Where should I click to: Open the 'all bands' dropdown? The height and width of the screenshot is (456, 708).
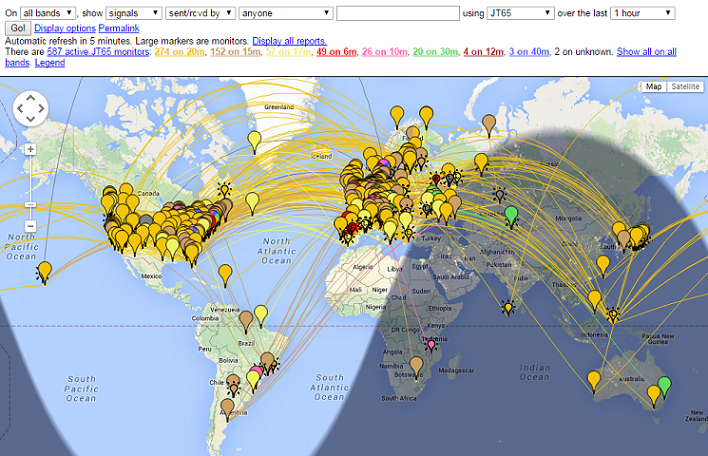point(48,13)
